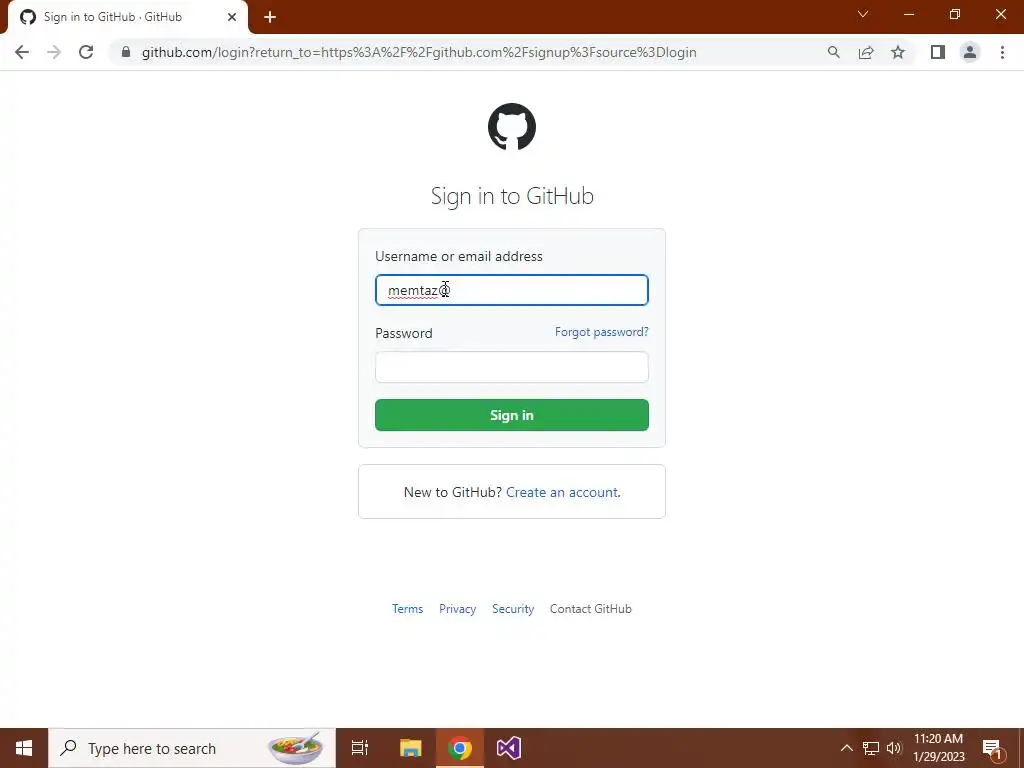Focus the username or email field

(512, 290)
